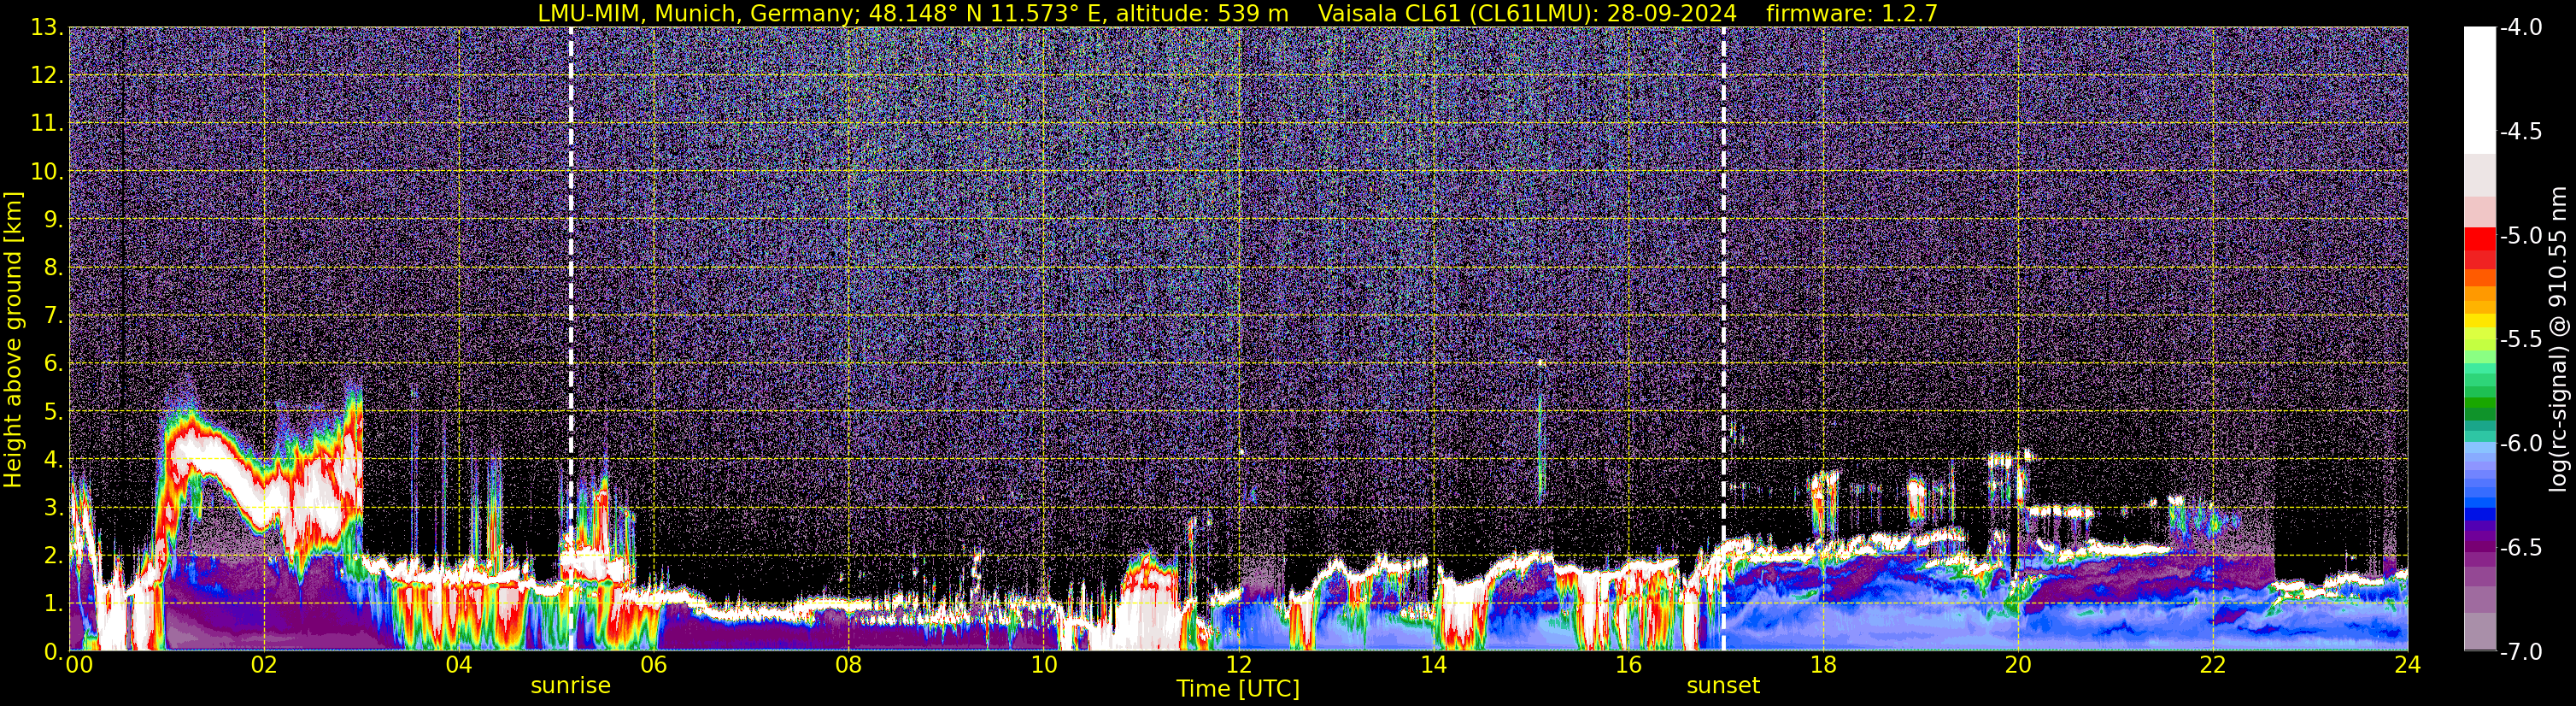
Task: Click the '5.' height axis tick label
Action: coord(53,411)
